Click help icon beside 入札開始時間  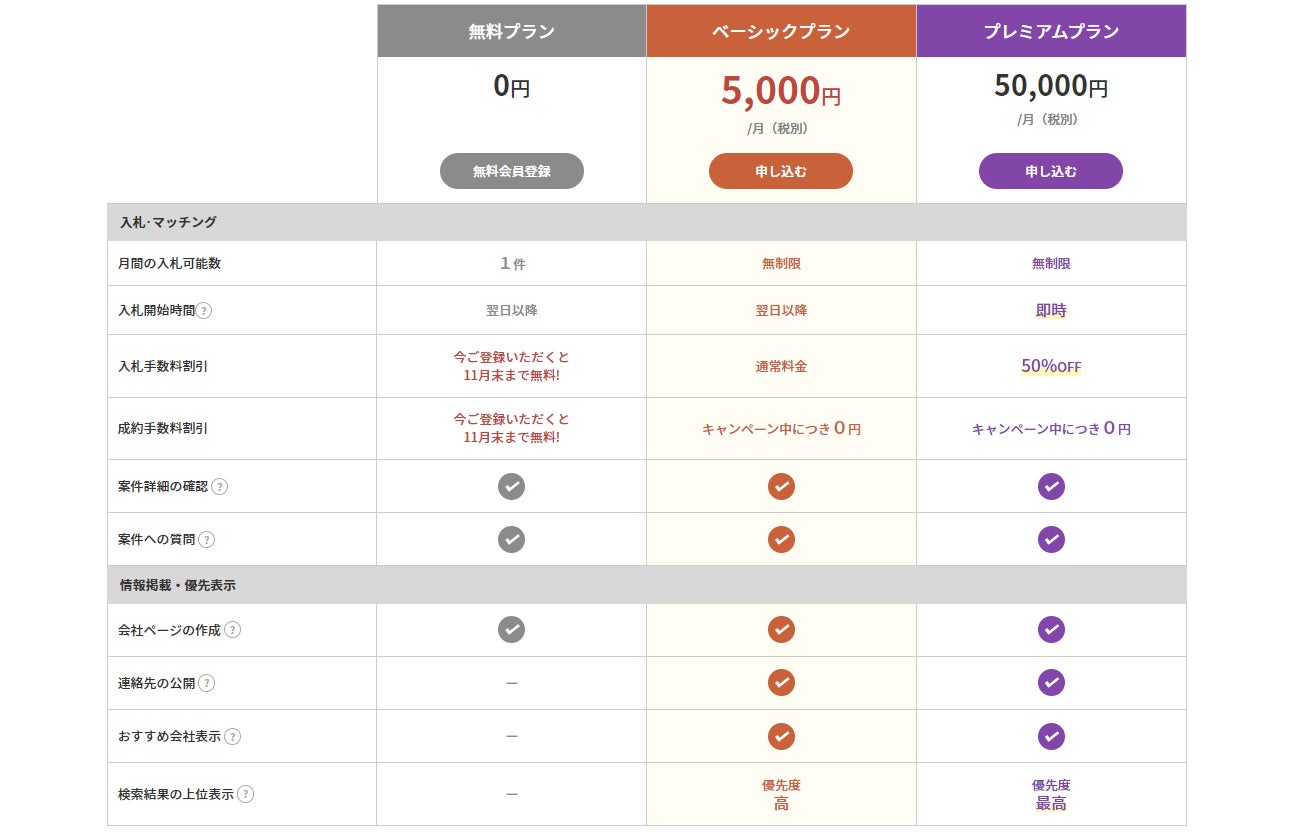tap(204, 311)
